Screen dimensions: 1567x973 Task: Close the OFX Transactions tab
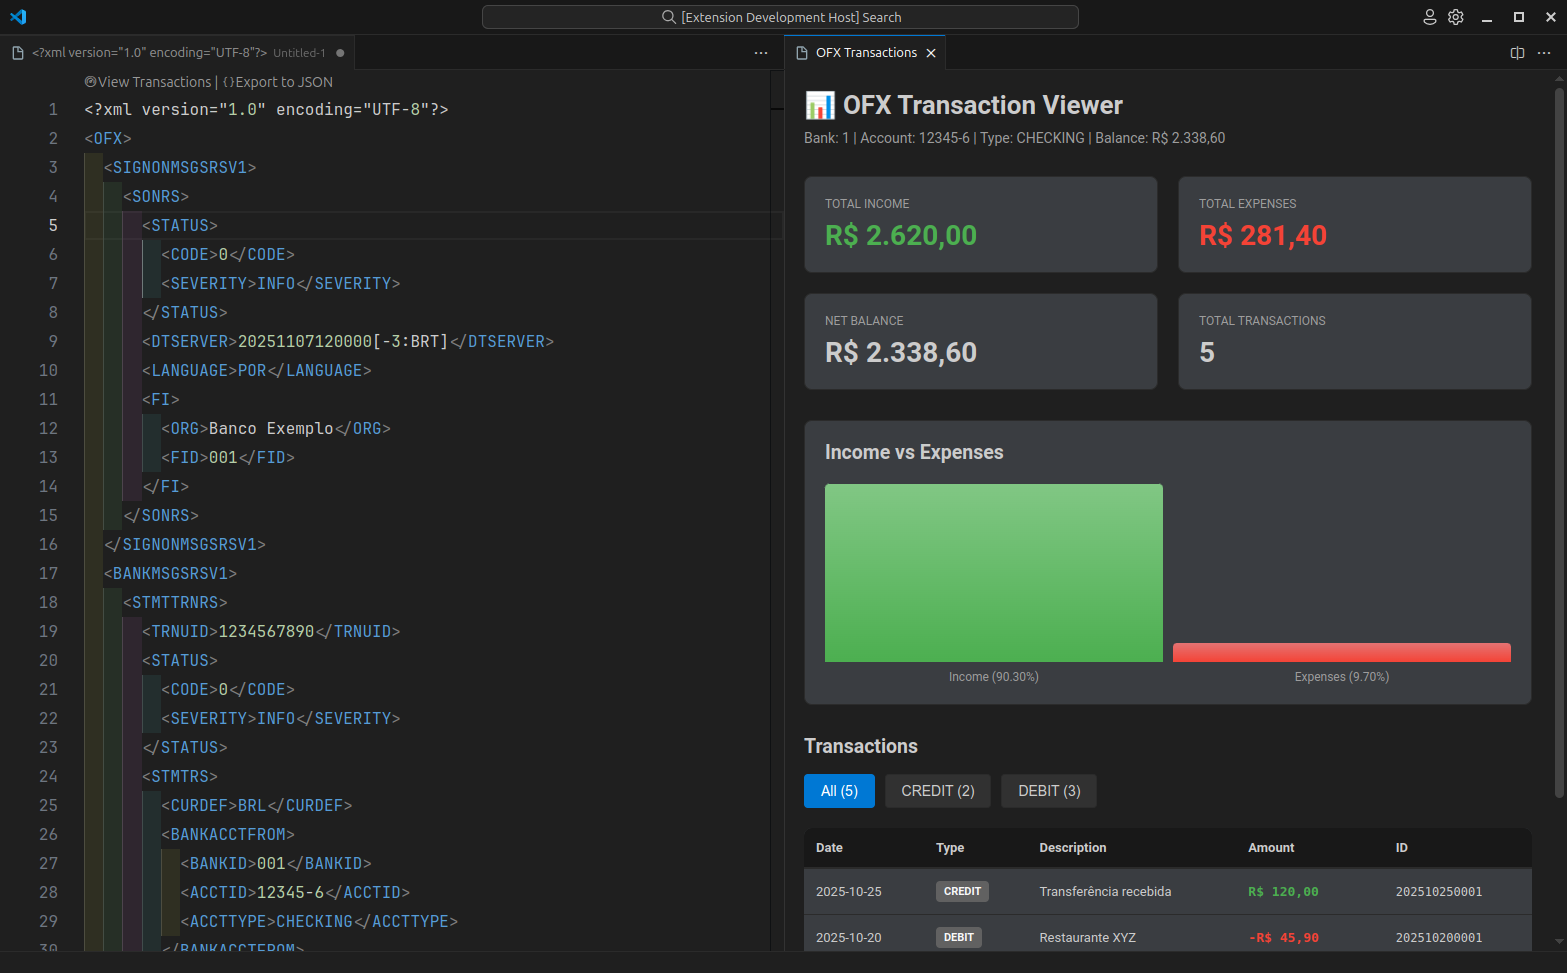coord(931,53)
